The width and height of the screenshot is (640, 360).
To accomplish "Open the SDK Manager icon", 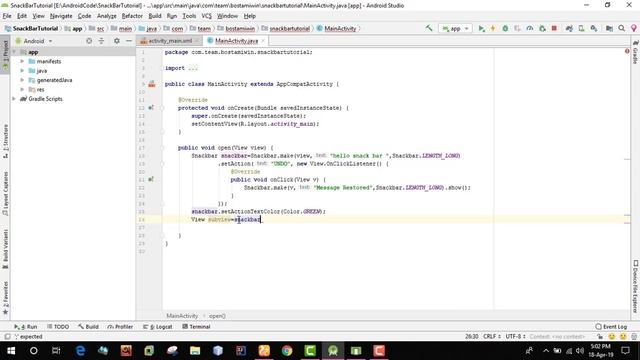I will pyautogui.click(x=594, y=28).
